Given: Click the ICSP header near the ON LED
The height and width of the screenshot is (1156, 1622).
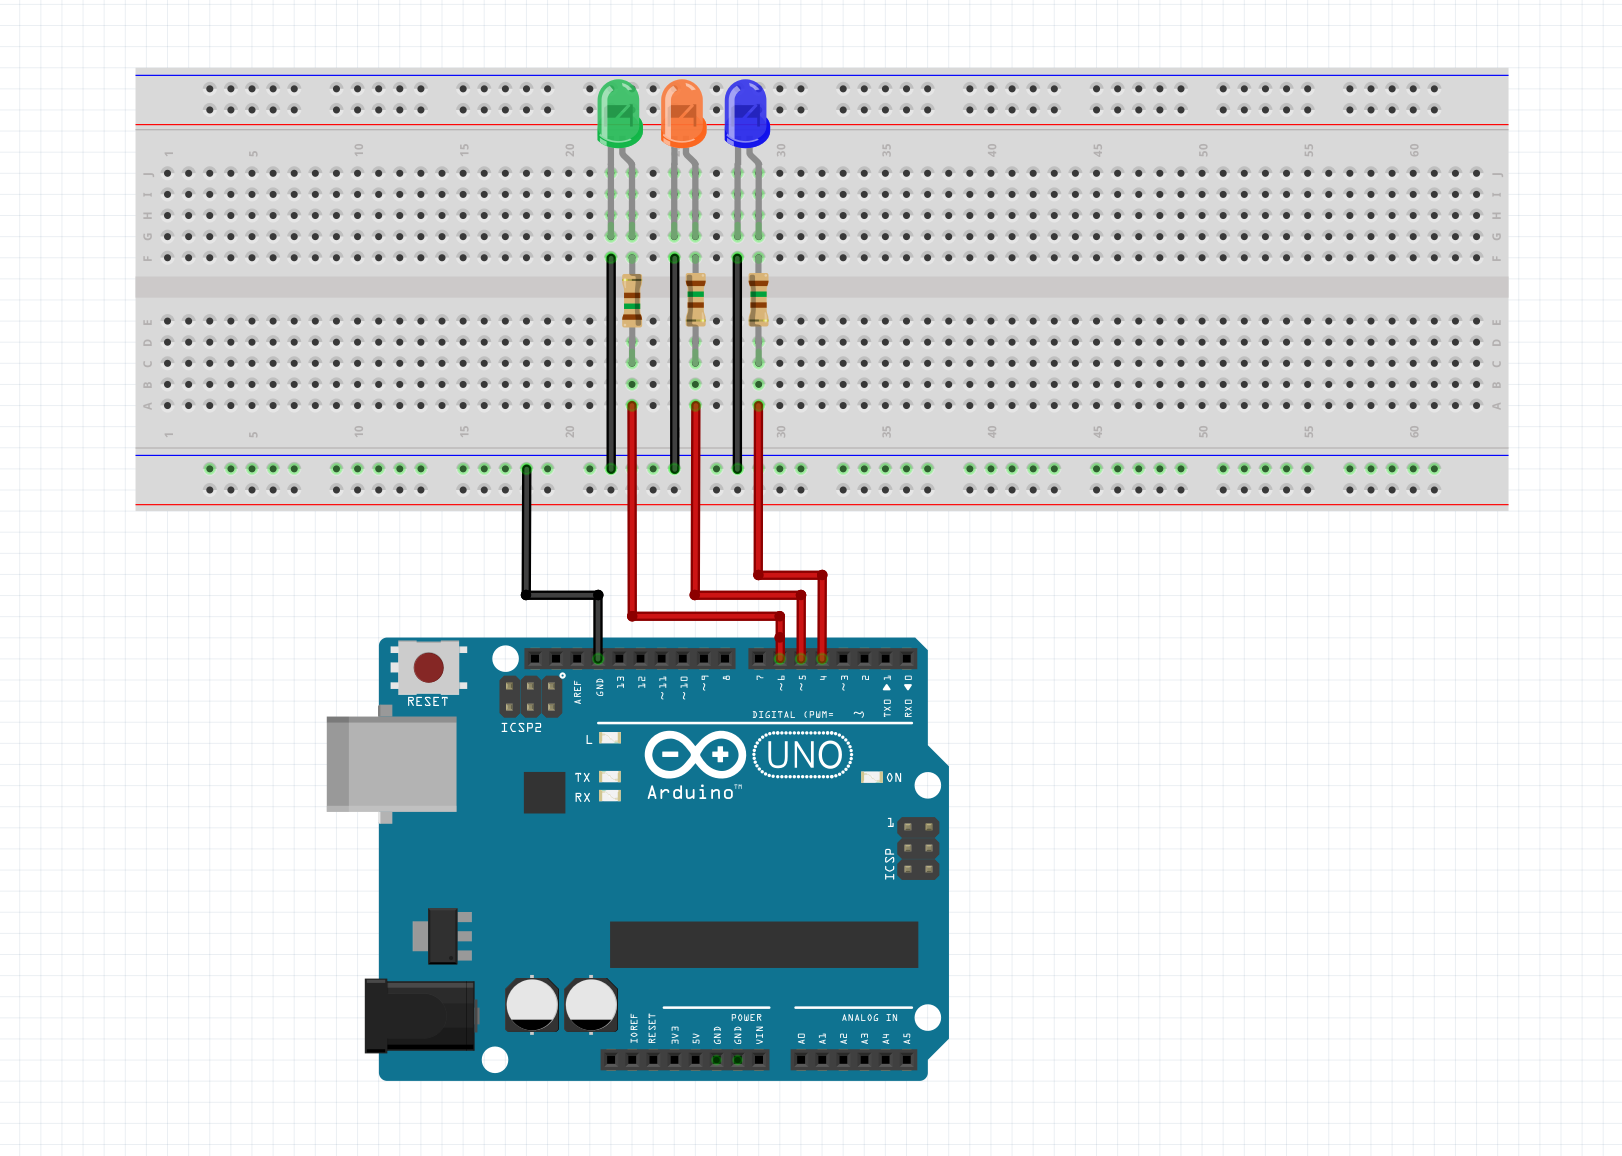Looking at the screenshot, I should click(x=918, y=849).
